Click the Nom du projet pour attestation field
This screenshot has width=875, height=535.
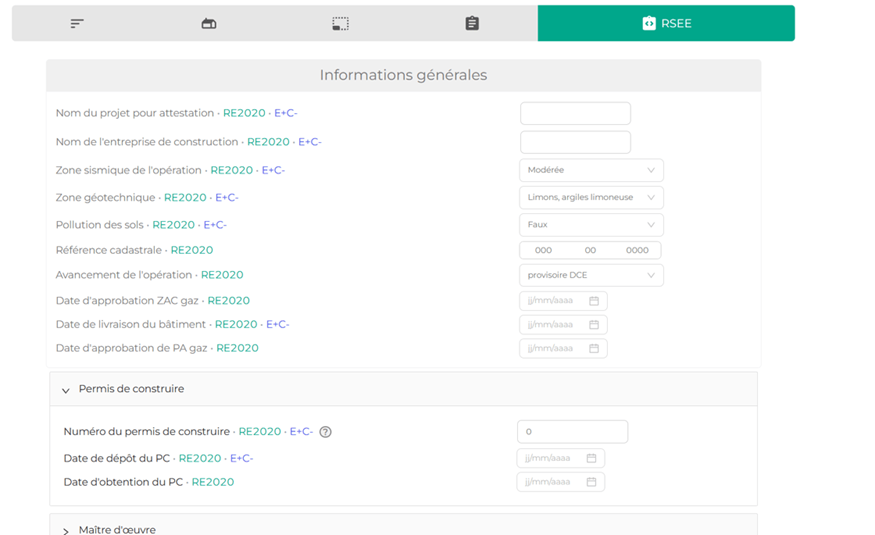pos(575,113)
